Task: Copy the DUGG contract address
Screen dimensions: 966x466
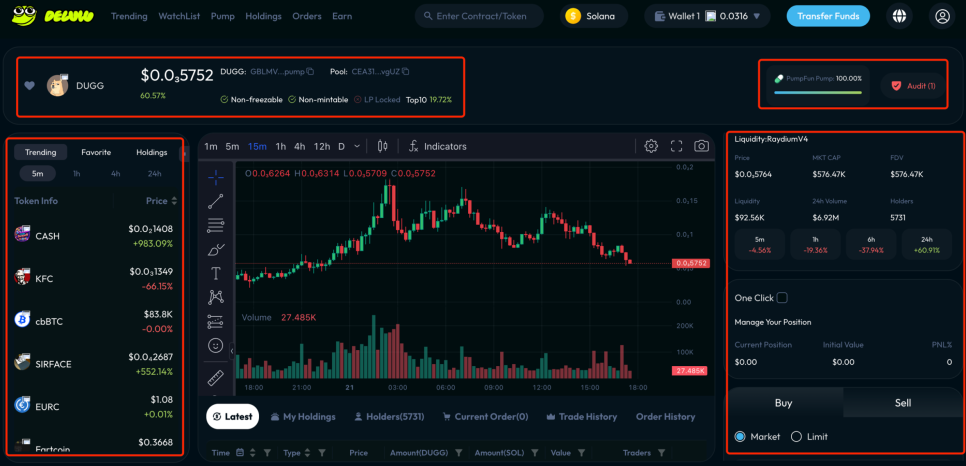Action: [310, 72]
